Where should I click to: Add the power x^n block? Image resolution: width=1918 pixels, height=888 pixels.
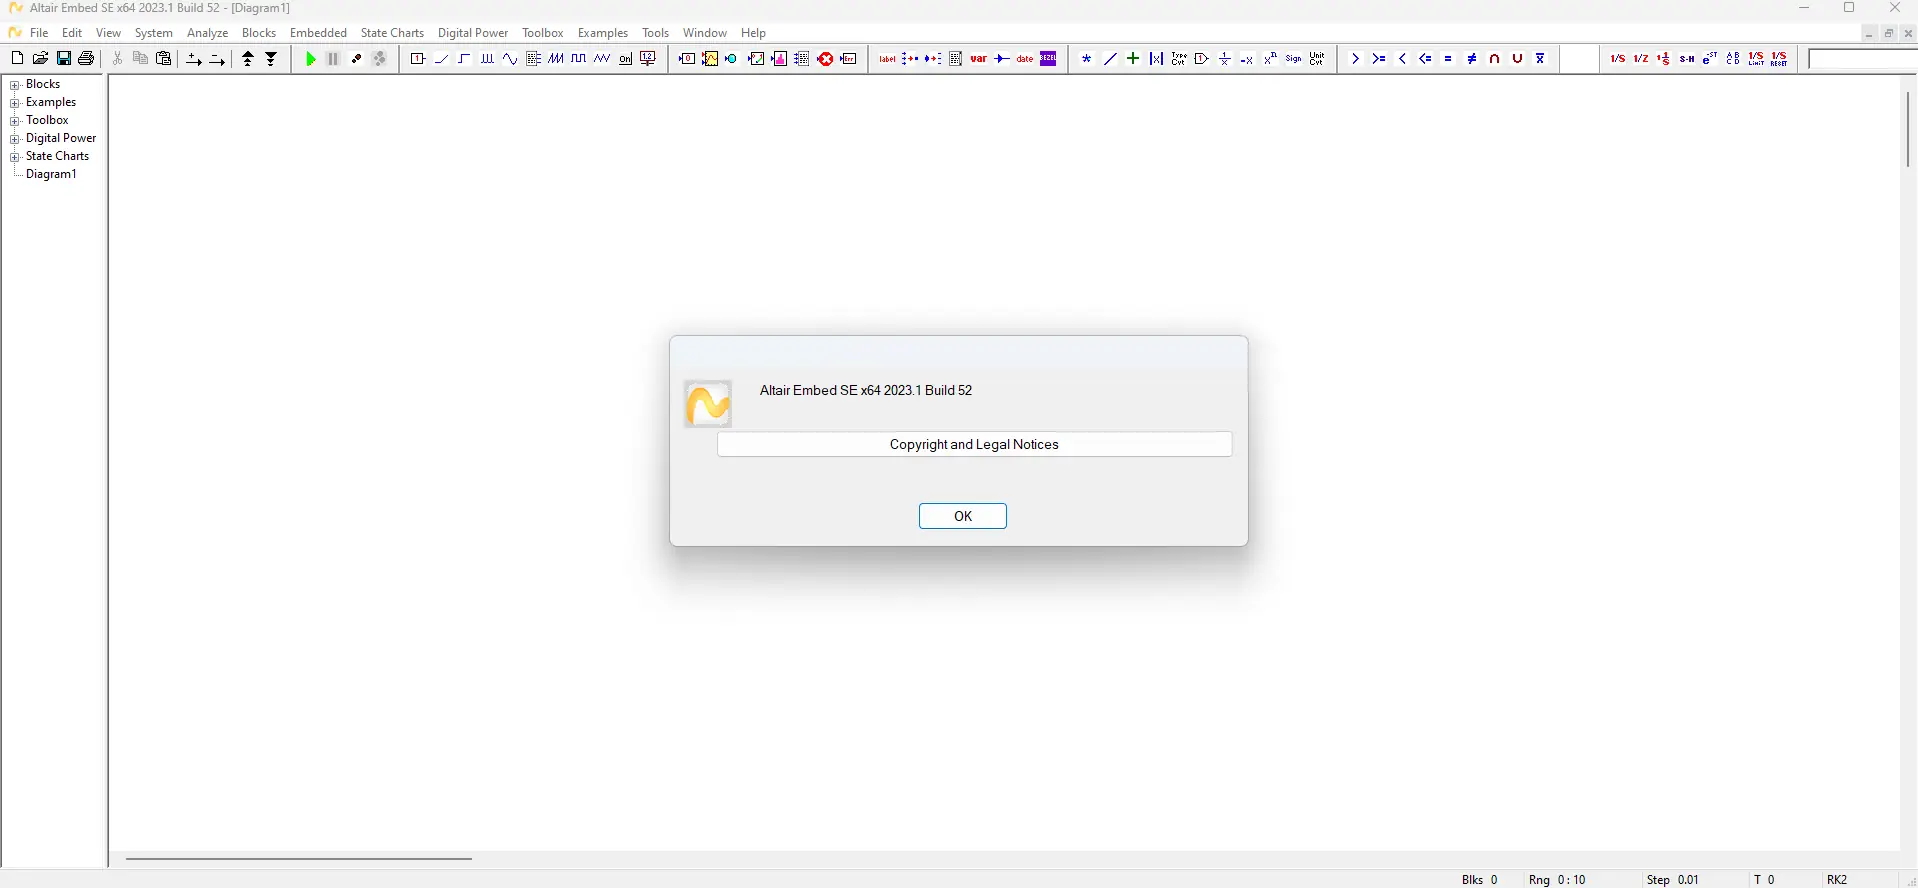tap(1271, 59)
